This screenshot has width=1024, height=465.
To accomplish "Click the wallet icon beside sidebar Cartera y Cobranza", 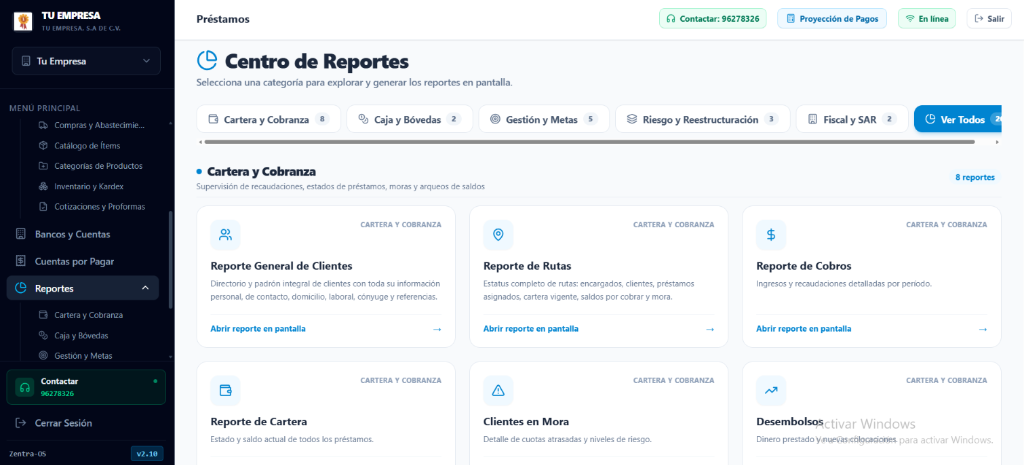I will [43, 315].
